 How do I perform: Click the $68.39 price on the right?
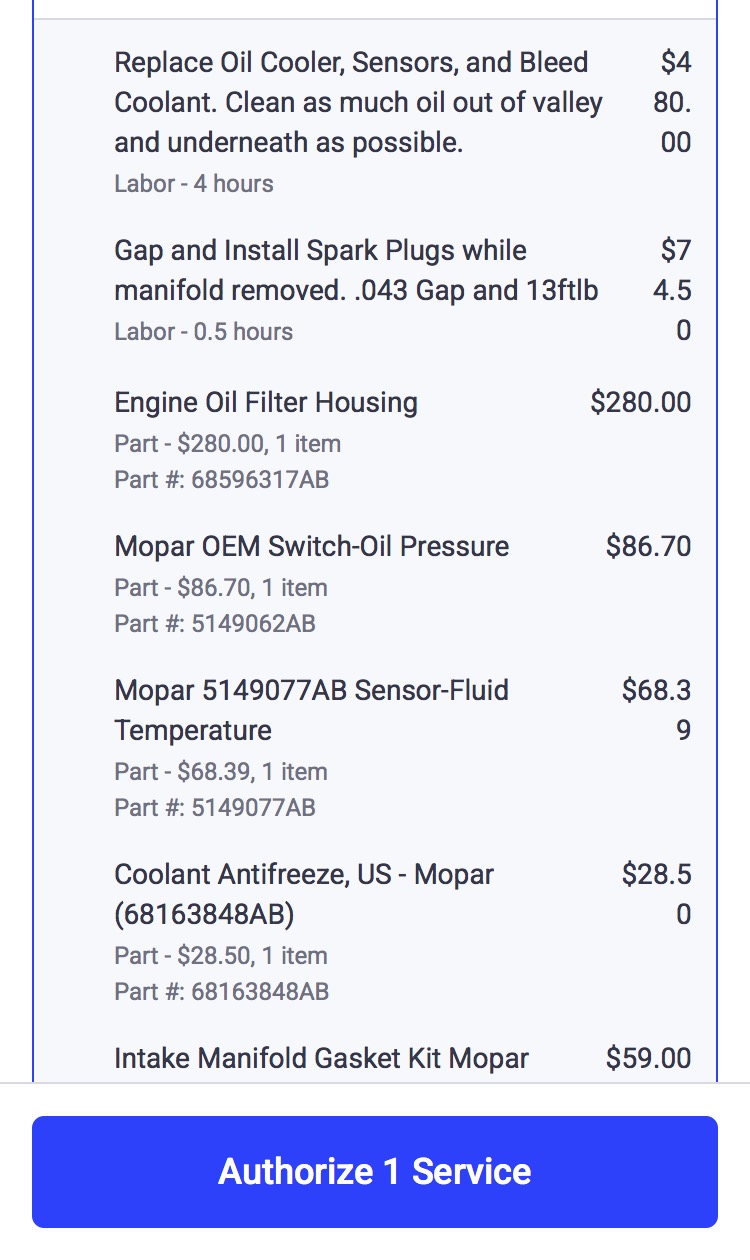[x=657, y=710]
